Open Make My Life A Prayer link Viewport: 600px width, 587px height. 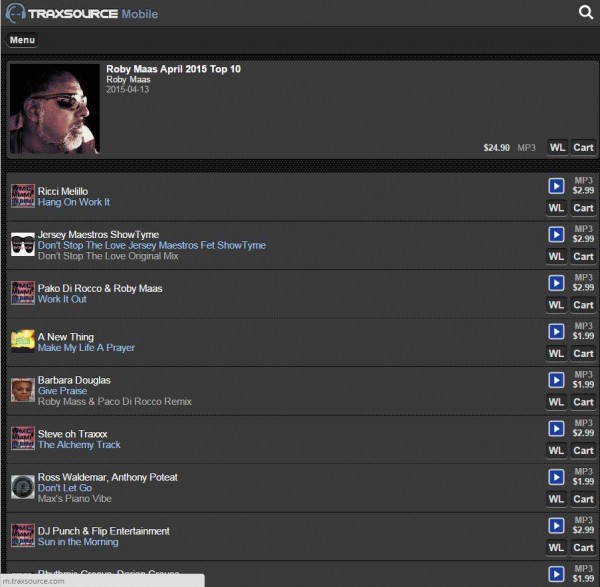click(86, 348)
